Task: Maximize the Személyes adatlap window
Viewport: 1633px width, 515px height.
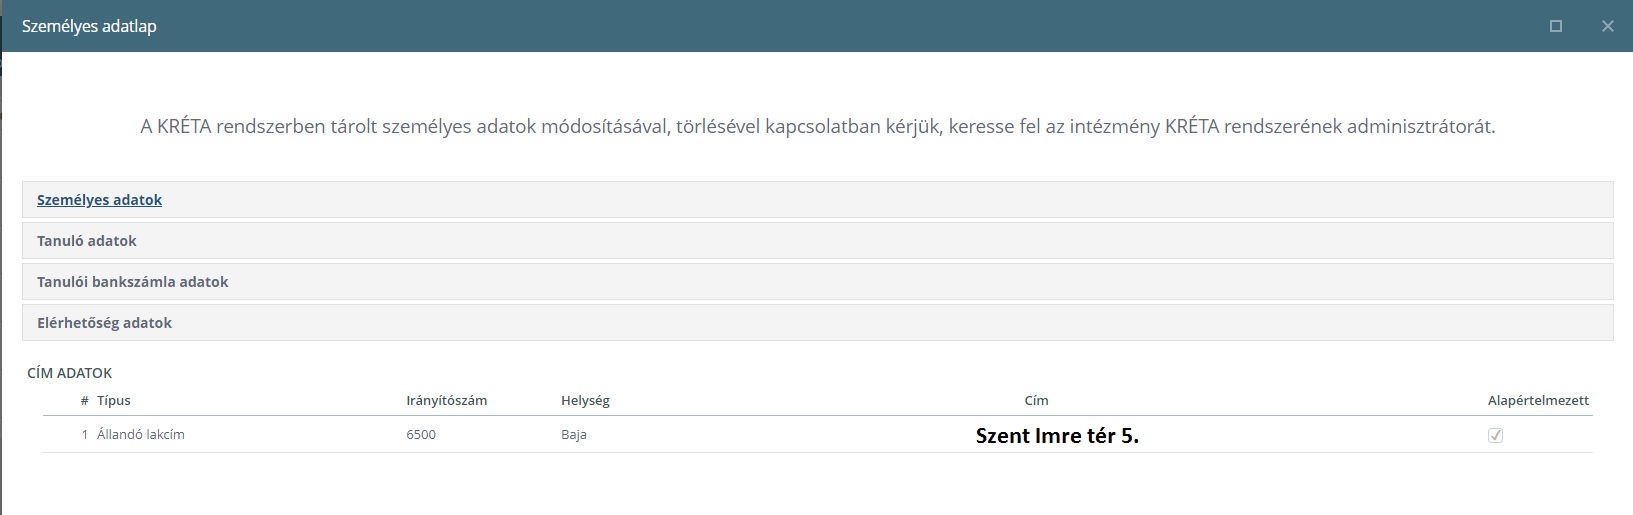Action: coord(1555,26)
